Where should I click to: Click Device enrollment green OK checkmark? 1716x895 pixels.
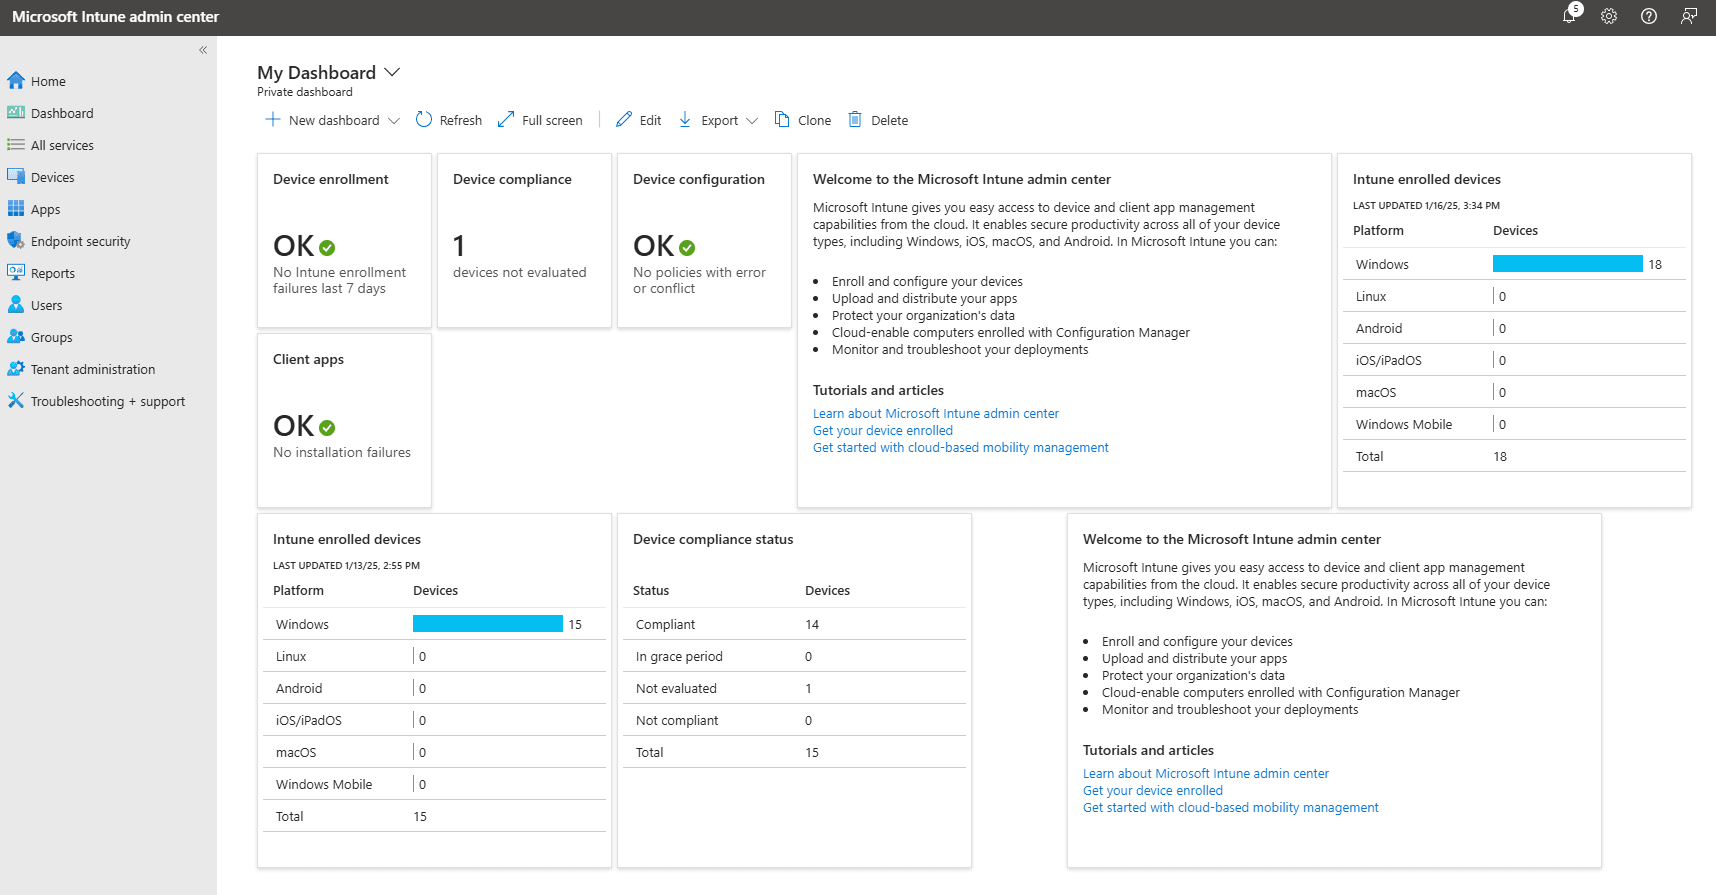327,248
